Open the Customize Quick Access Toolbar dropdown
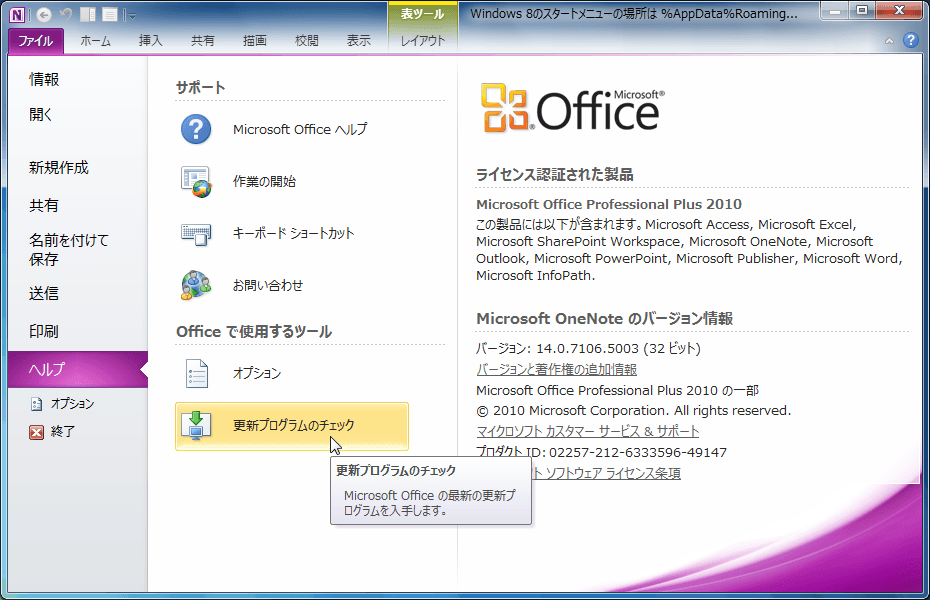 (132, 15)
